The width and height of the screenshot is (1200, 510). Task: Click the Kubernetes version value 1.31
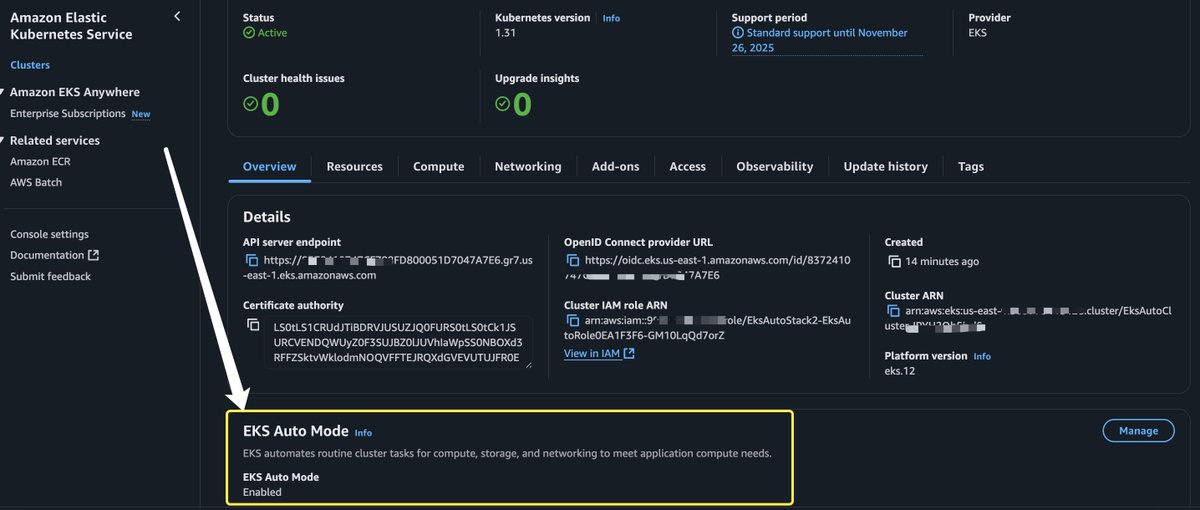pos(505,33)
